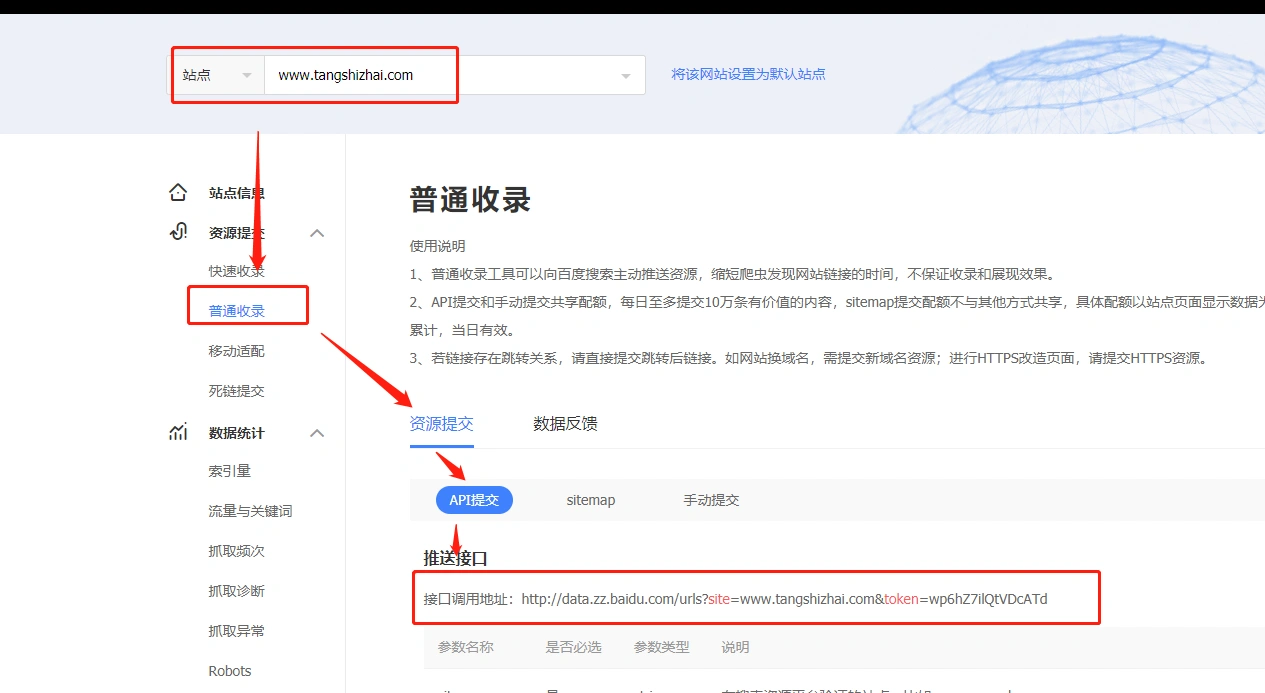Collapse the 数据统计 section chevron
Screen dimensions: 1265x693
click(x=317, y=433)
